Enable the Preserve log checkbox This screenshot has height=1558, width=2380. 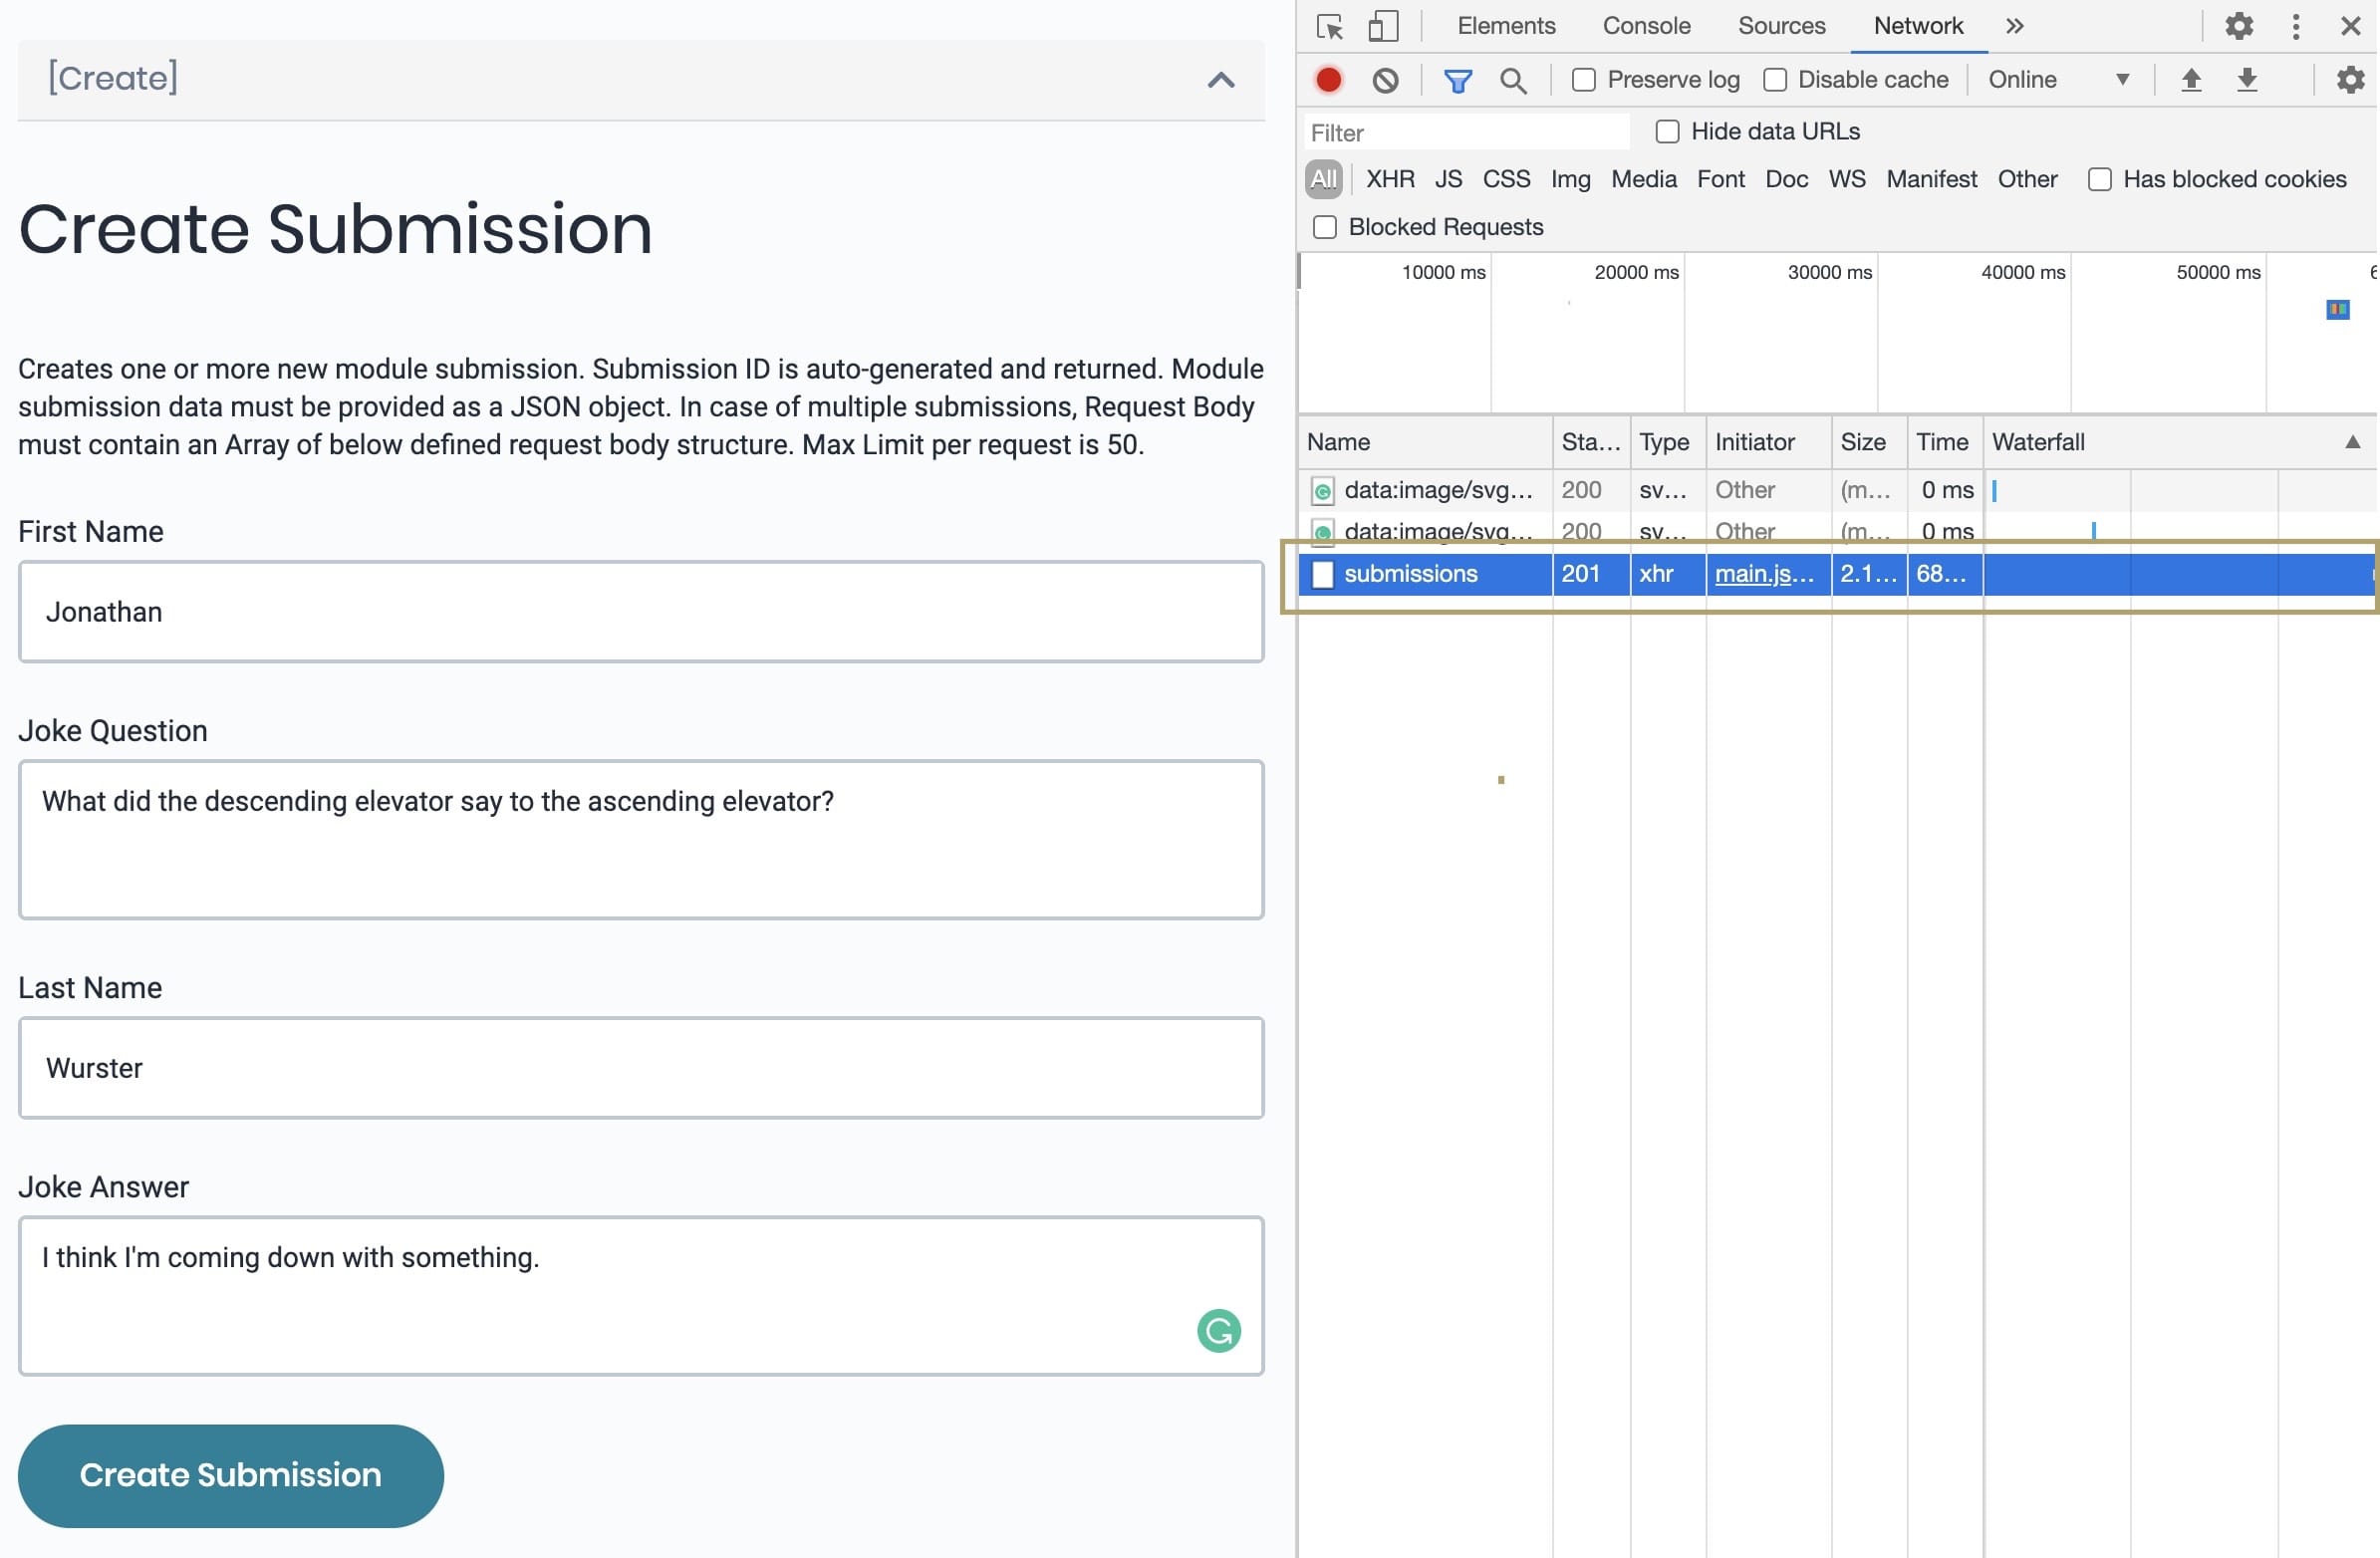point(1583,80)
